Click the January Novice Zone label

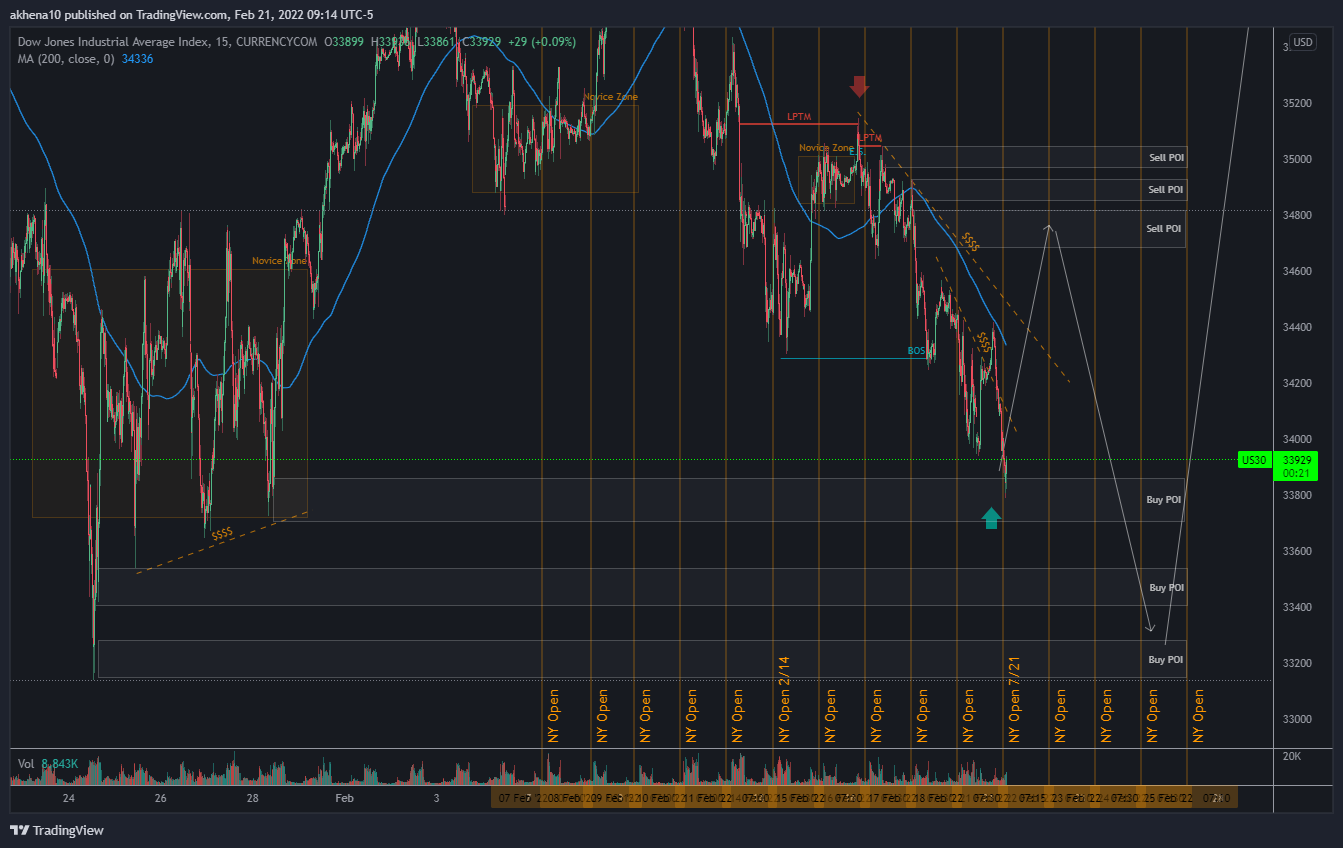pos(279,261)
